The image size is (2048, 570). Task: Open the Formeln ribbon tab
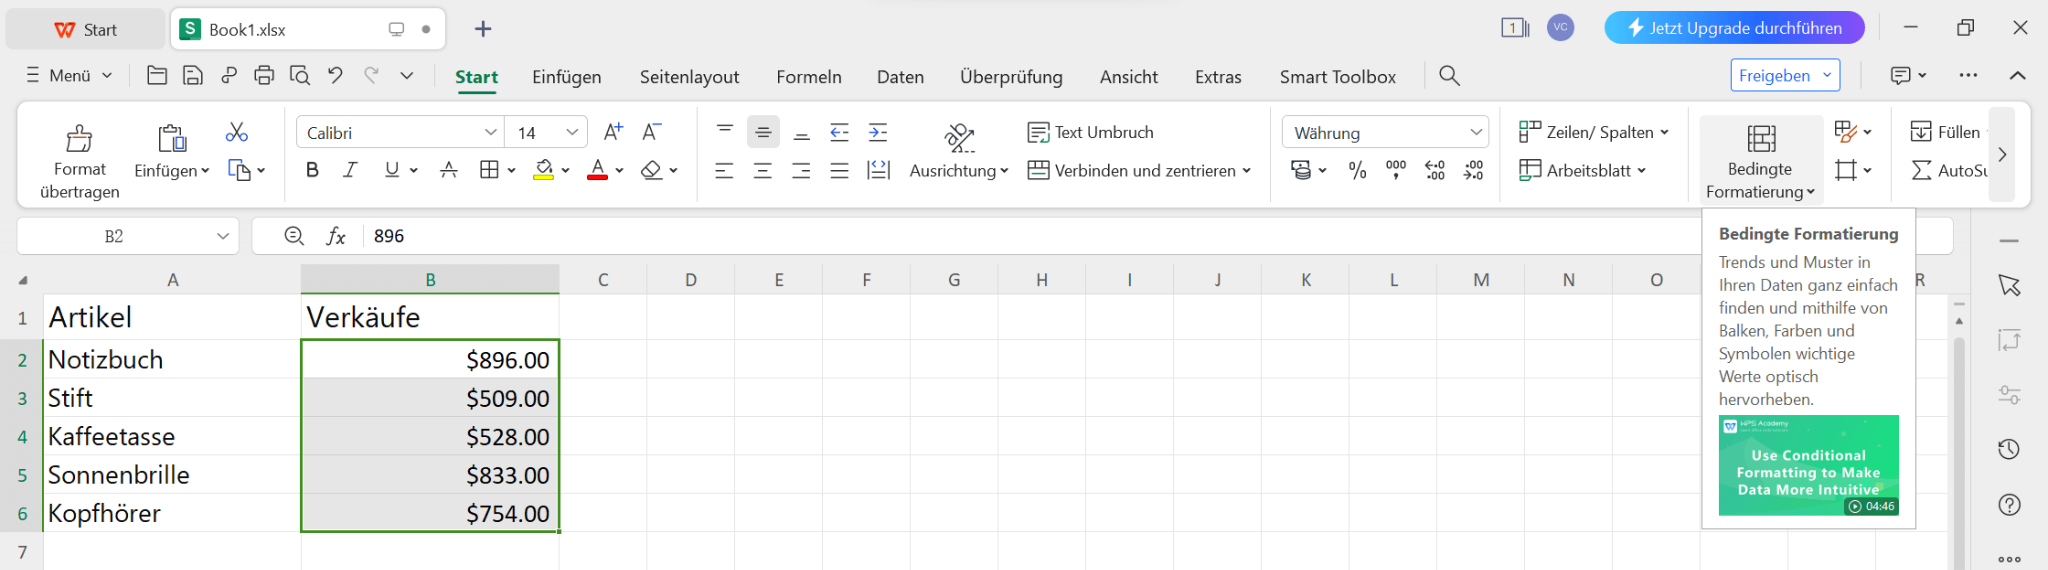[809, 77]
